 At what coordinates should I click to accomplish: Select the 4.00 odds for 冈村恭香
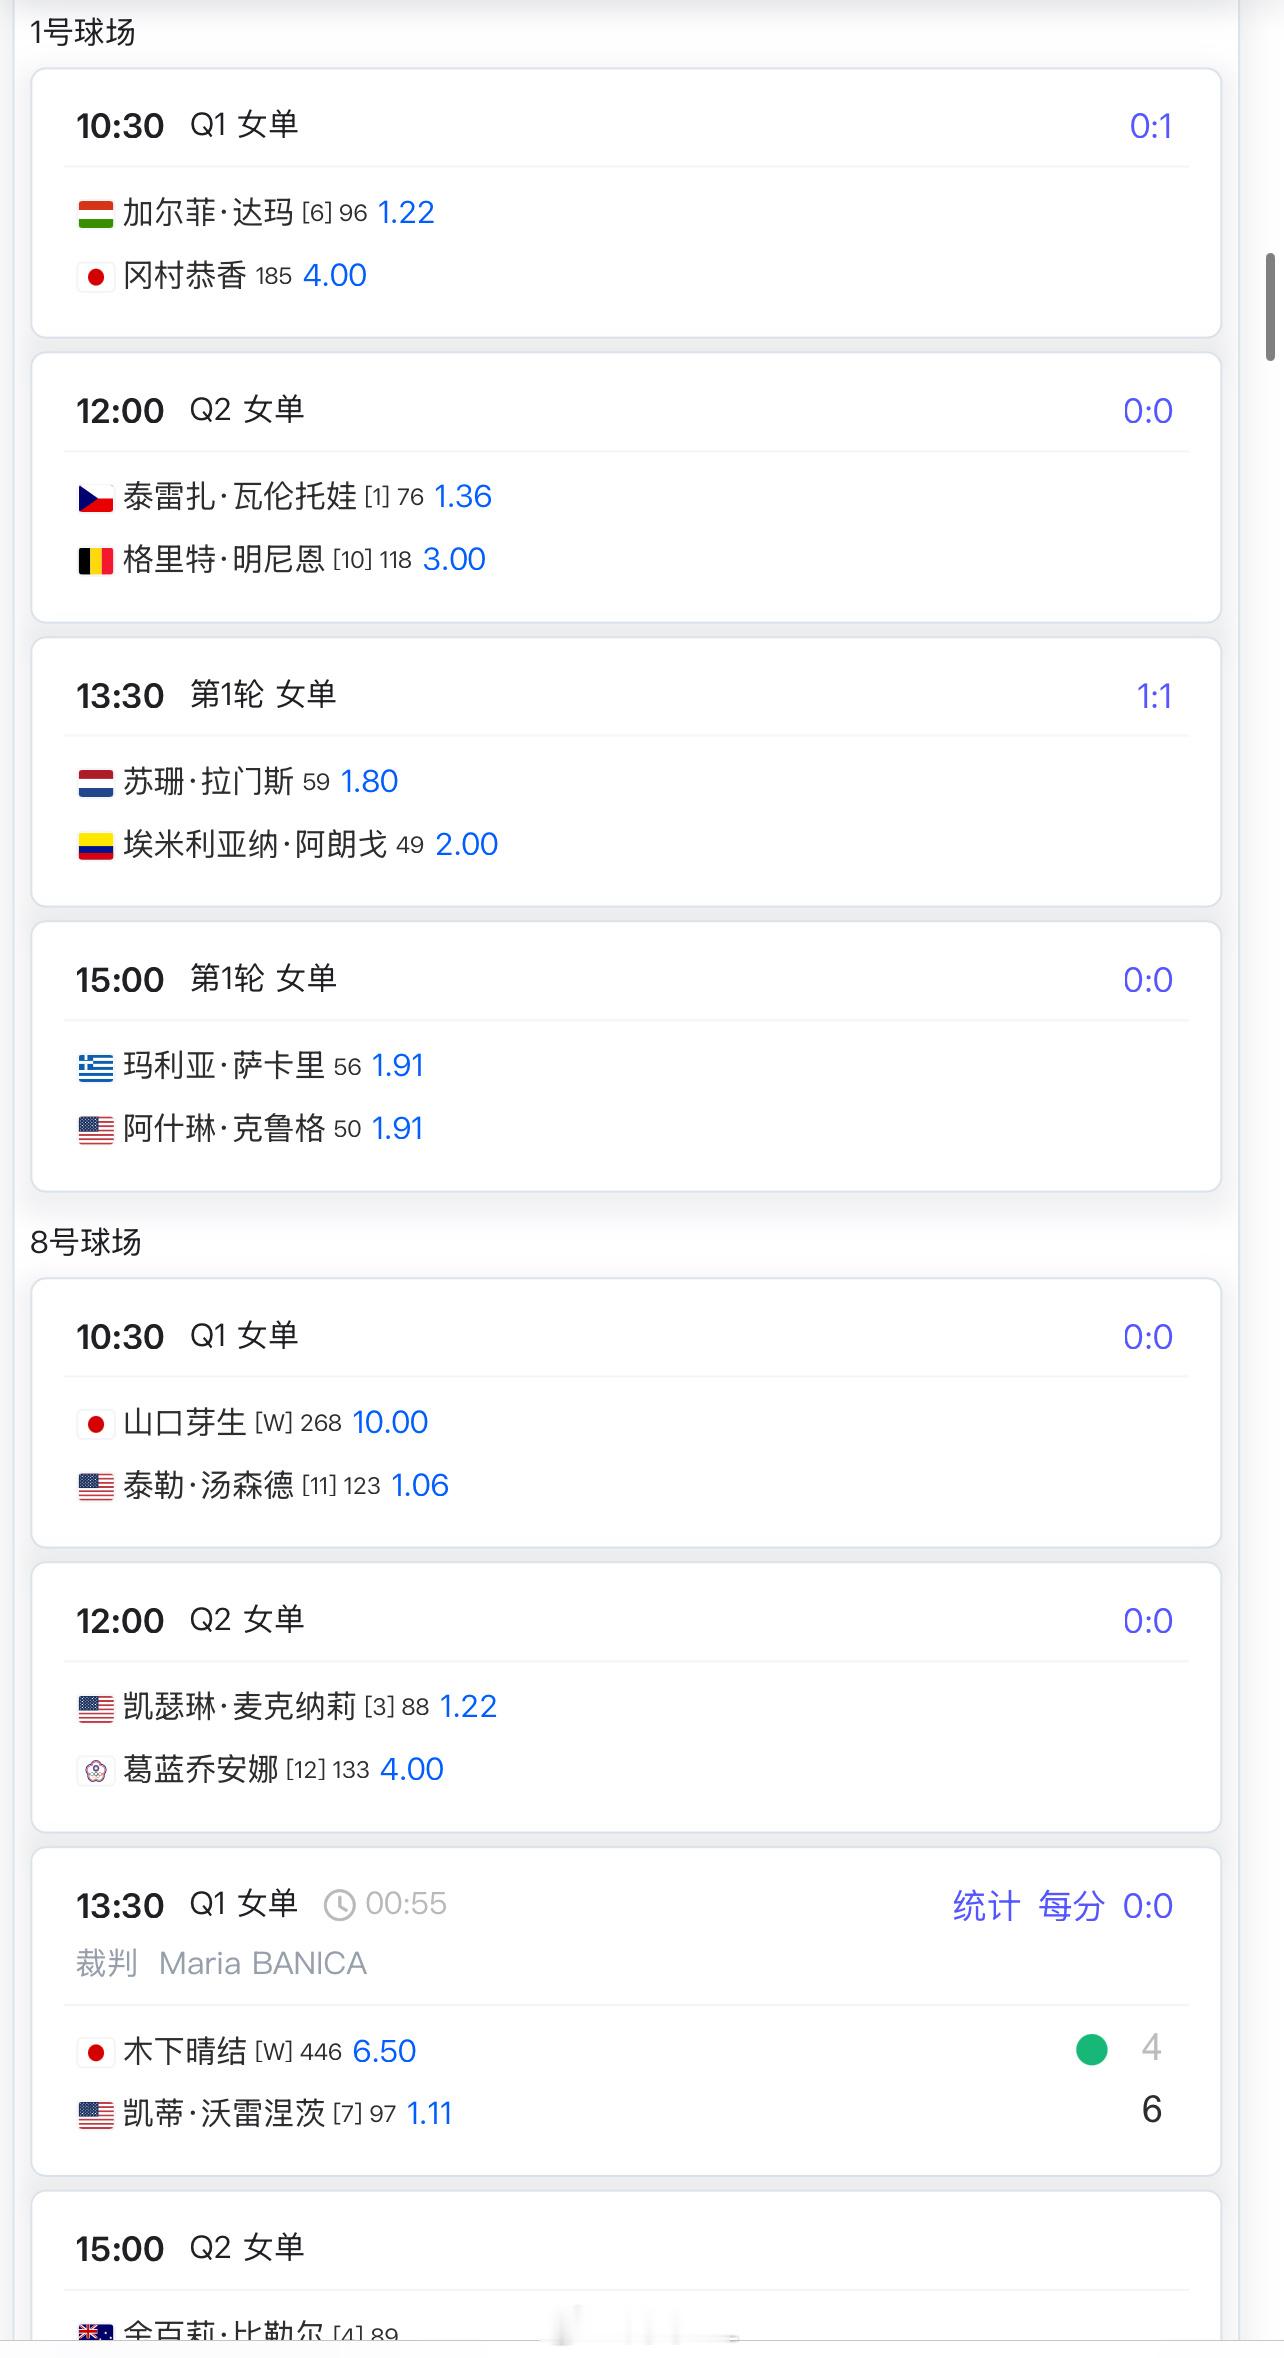(x=334, y=276)
